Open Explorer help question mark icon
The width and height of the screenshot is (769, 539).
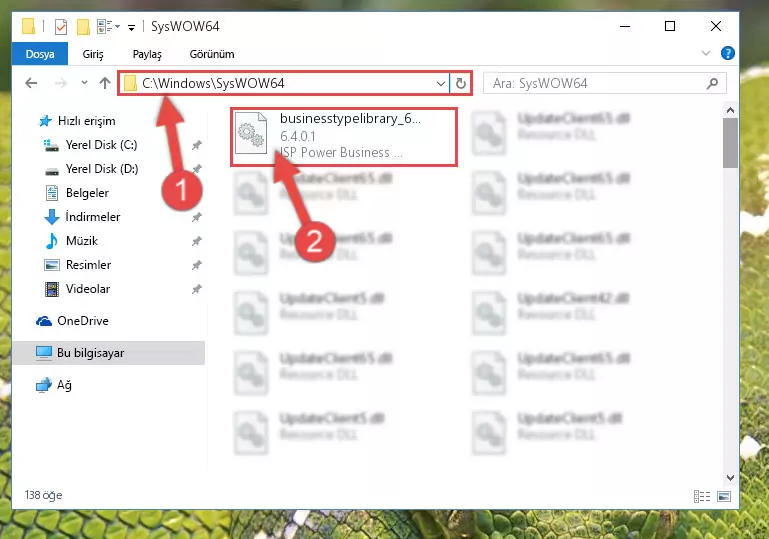(728, 53)
